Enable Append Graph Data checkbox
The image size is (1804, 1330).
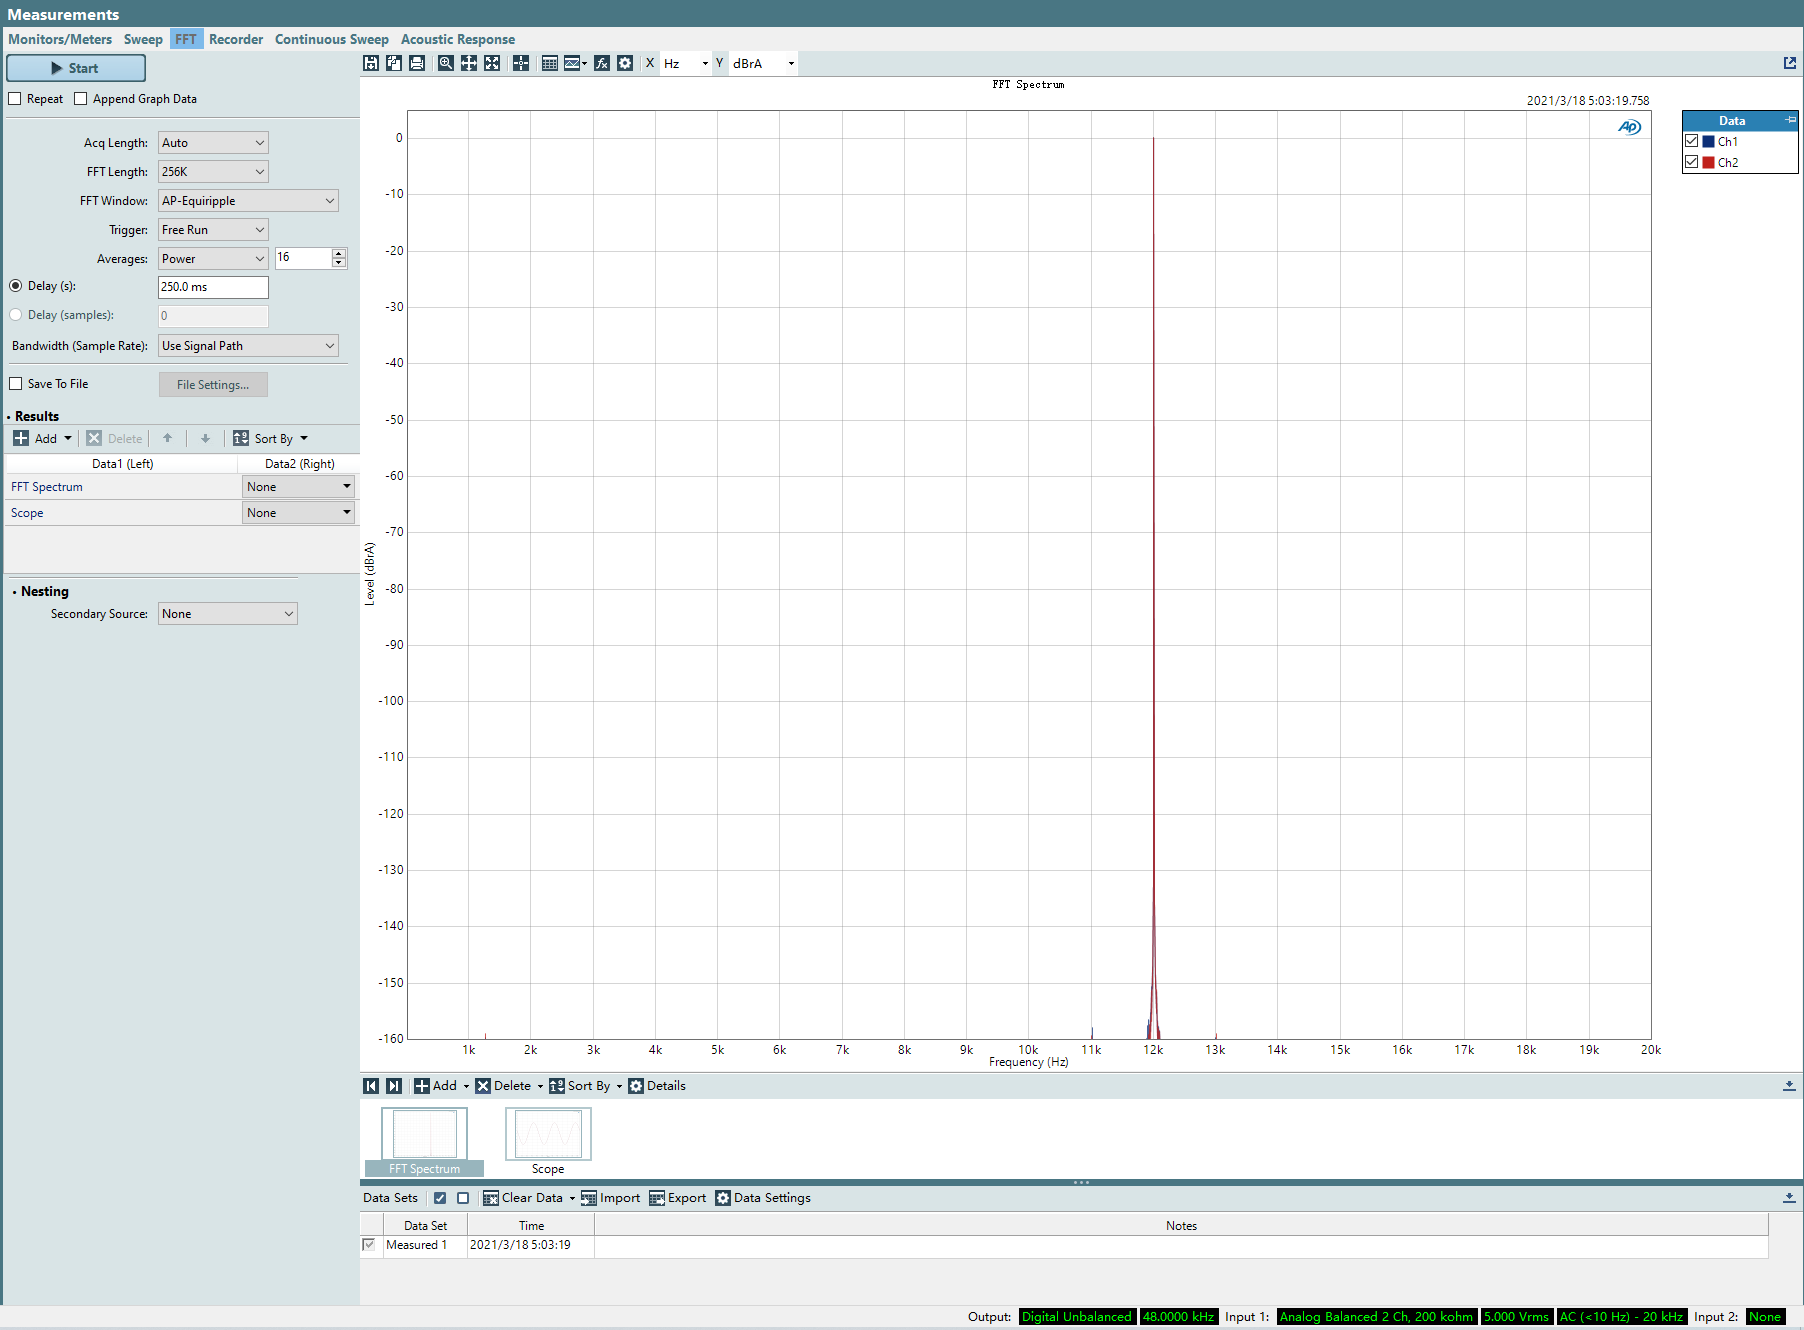[x=81, y=99]
